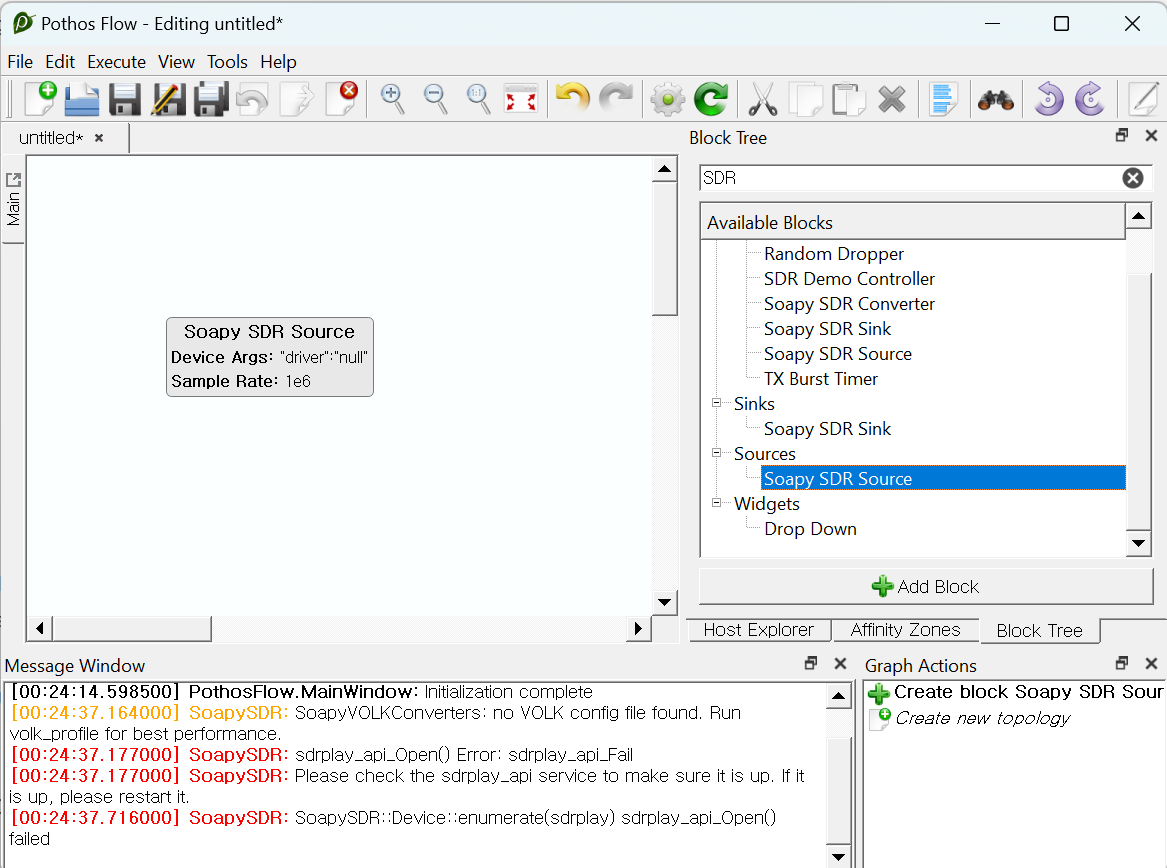Viewport: 1167px width, 868px height.
Task: Paste with the clipboard icon
Action: click(x=848, y=99)
